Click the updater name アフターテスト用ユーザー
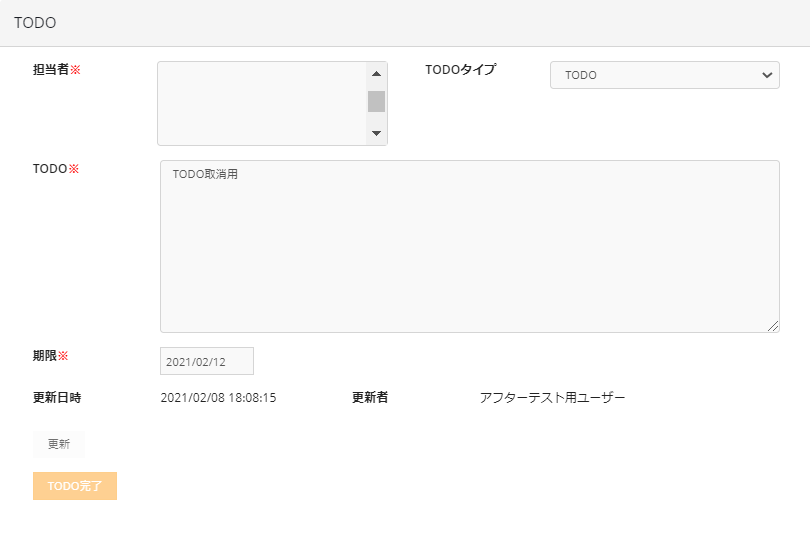This screenshot has width=810, height=546. 552,398
